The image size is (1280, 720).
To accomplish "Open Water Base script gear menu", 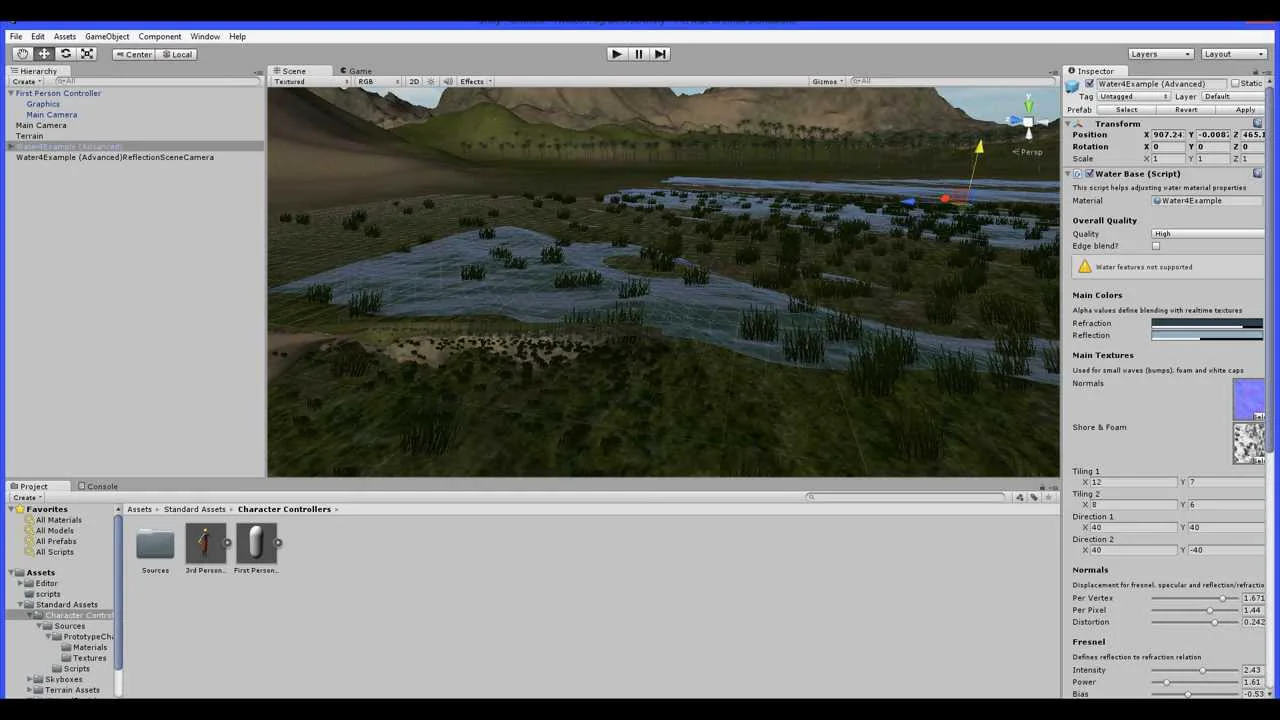I will click(1257, 174).
